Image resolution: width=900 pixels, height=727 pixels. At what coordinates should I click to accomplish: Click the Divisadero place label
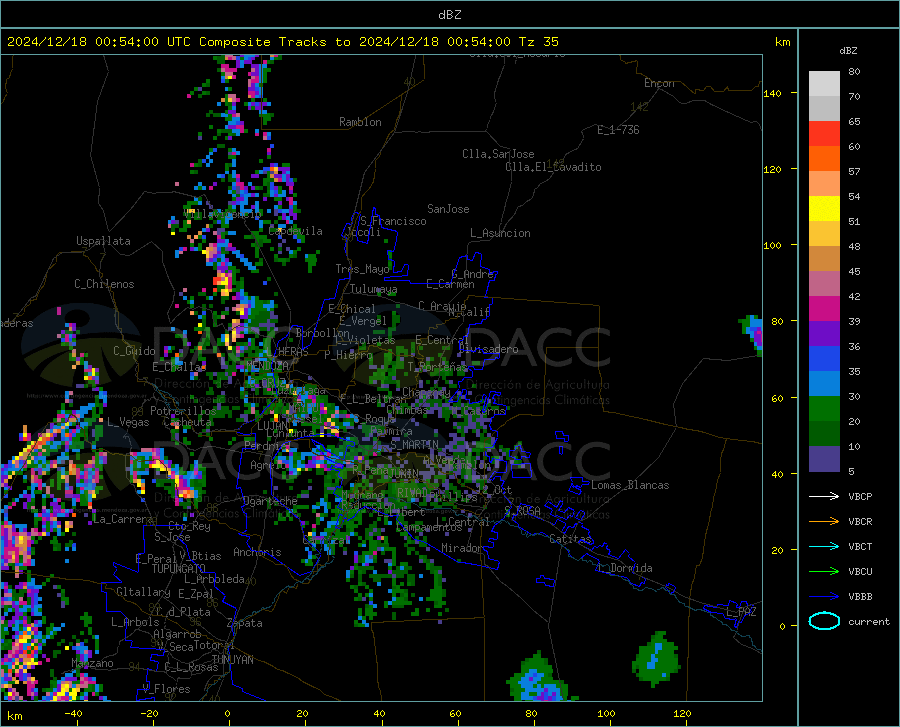coord(488,349)
